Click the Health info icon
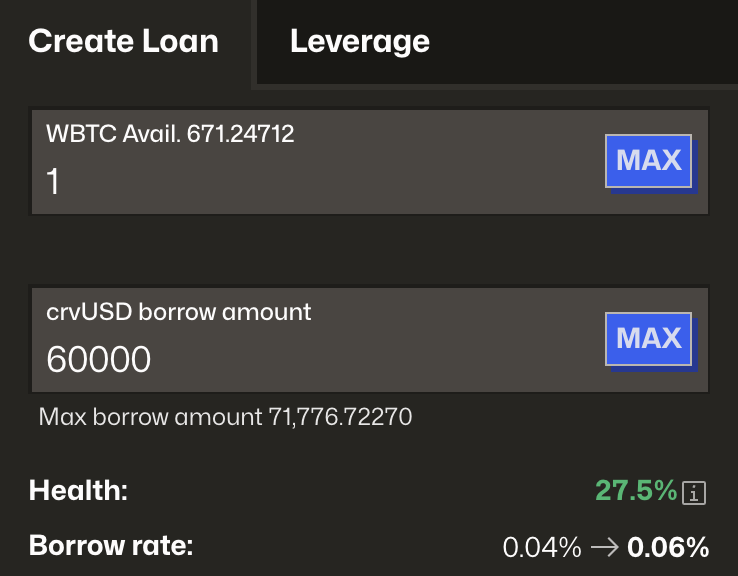738x576 pixels. (x=695, y=492)
